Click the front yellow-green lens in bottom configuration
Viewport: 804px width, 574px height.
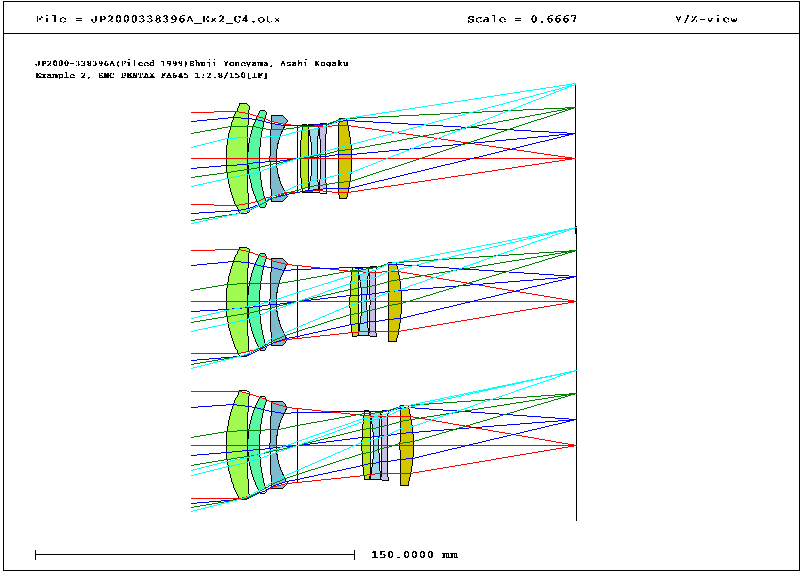[236, 445]
